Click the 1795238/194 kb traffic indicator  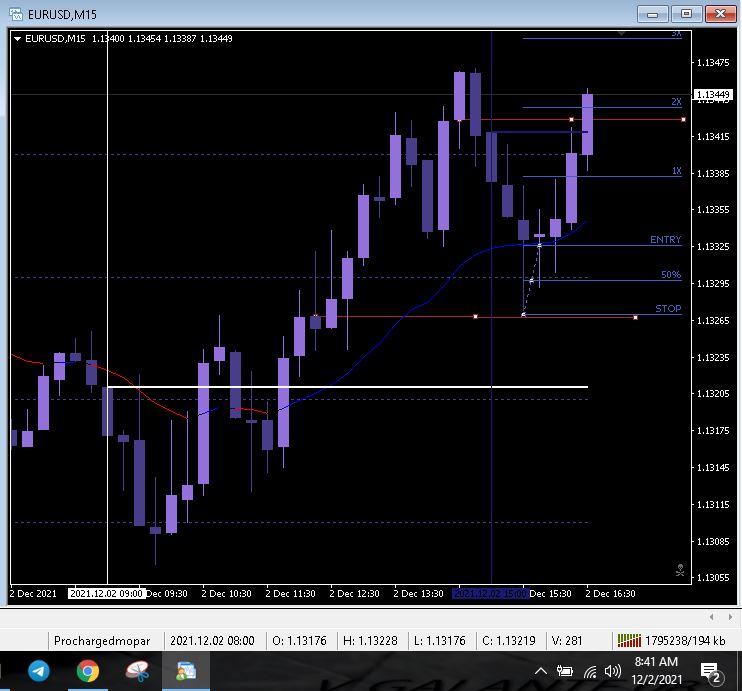685,641
